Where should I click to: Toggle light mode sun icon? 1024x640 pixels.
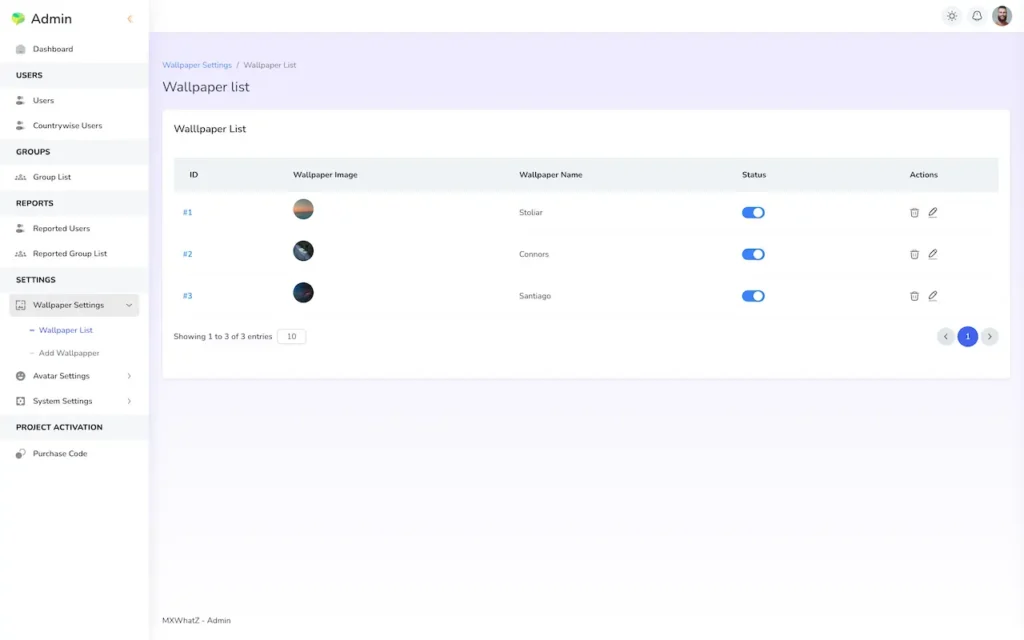pyautogui.click(x=952, y=16)
